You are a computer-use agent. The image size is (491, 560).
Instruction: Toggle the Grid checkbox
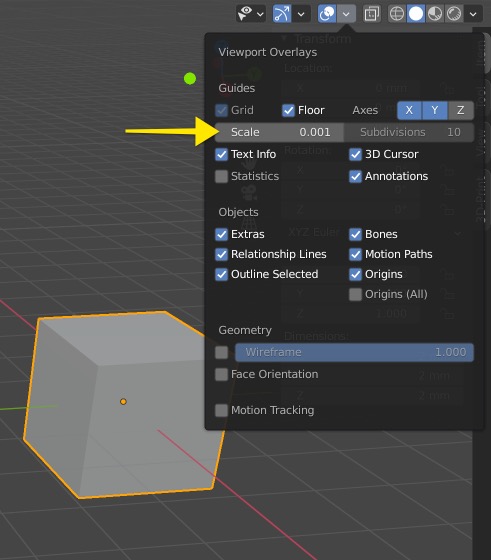(221, 110)
